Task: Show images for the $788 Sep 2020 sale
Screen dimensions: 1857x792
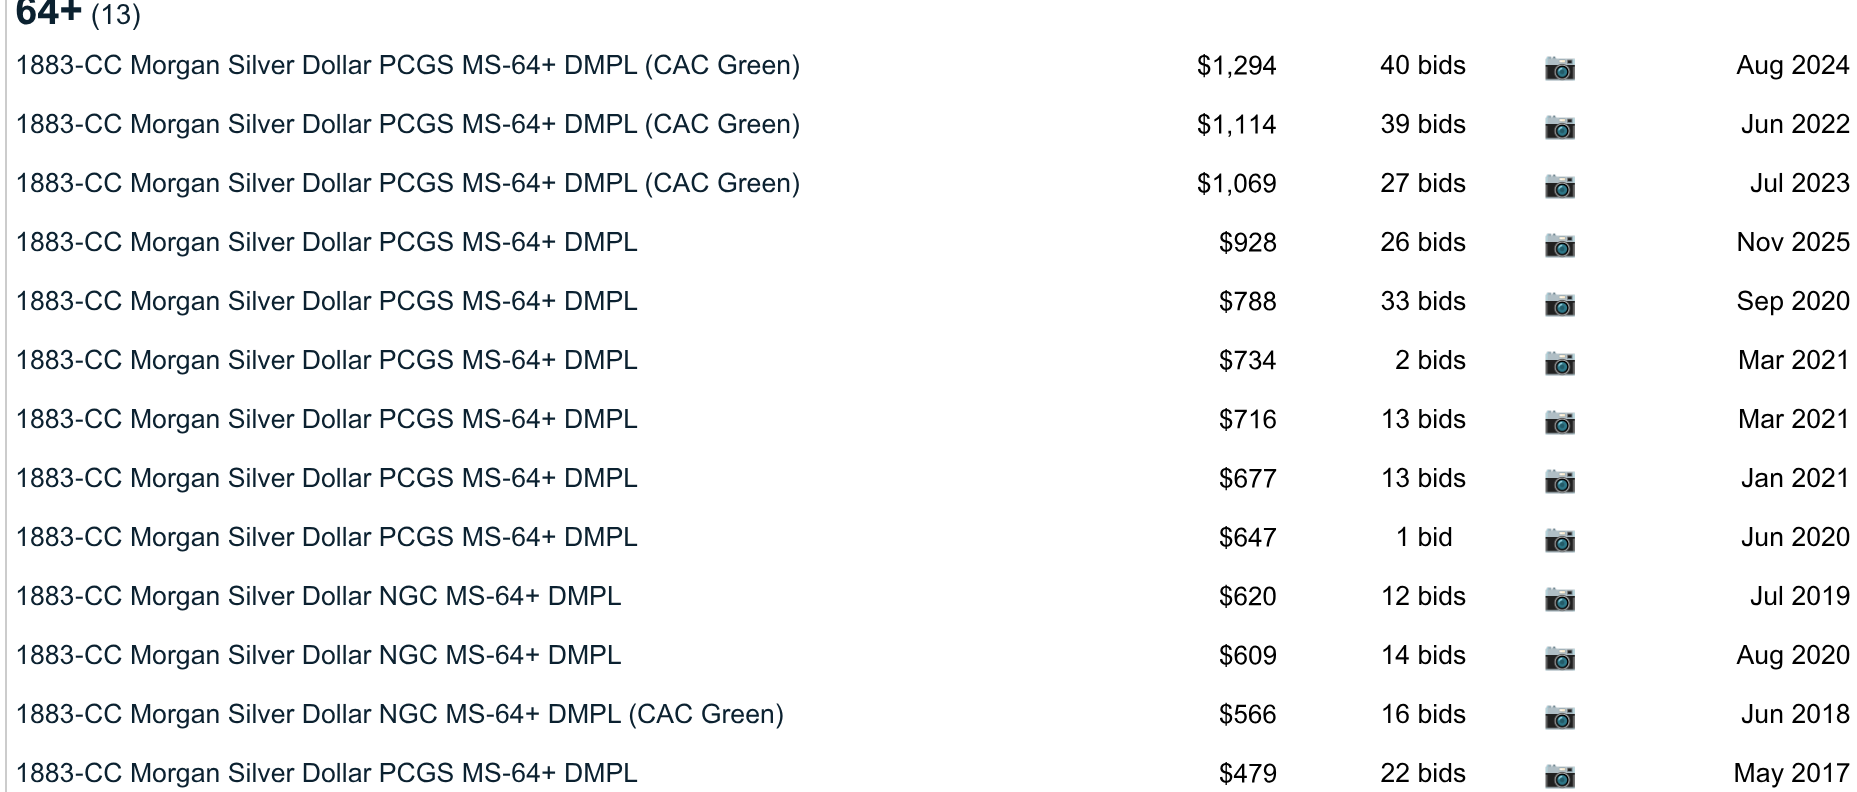Action: (1559, 304)
